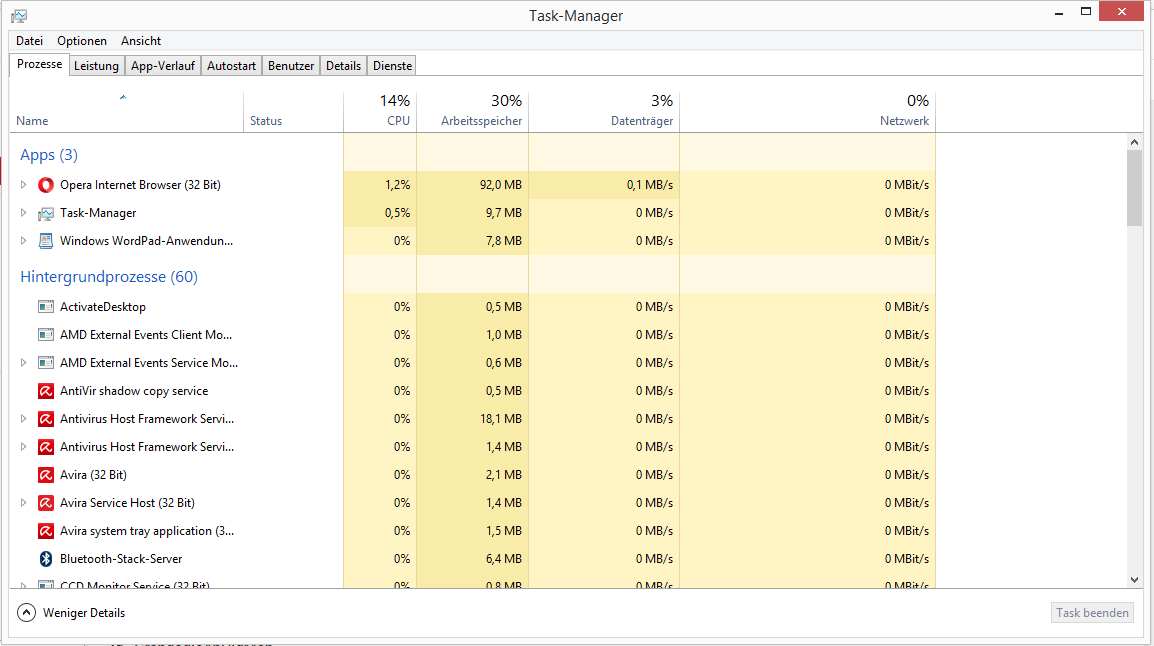Click the AMD External Events Service icon
The height and width of the screenshot is (646, 1154).
click(x=46, y=363)
